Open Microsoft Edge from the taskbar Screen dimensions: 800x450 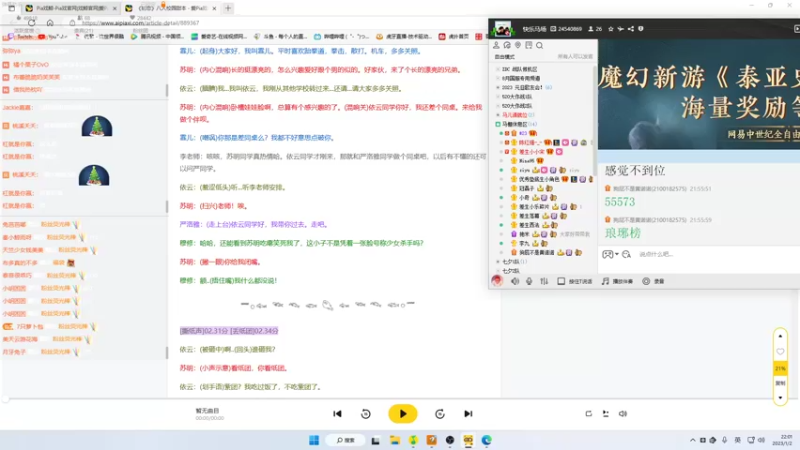click(486, 440)
